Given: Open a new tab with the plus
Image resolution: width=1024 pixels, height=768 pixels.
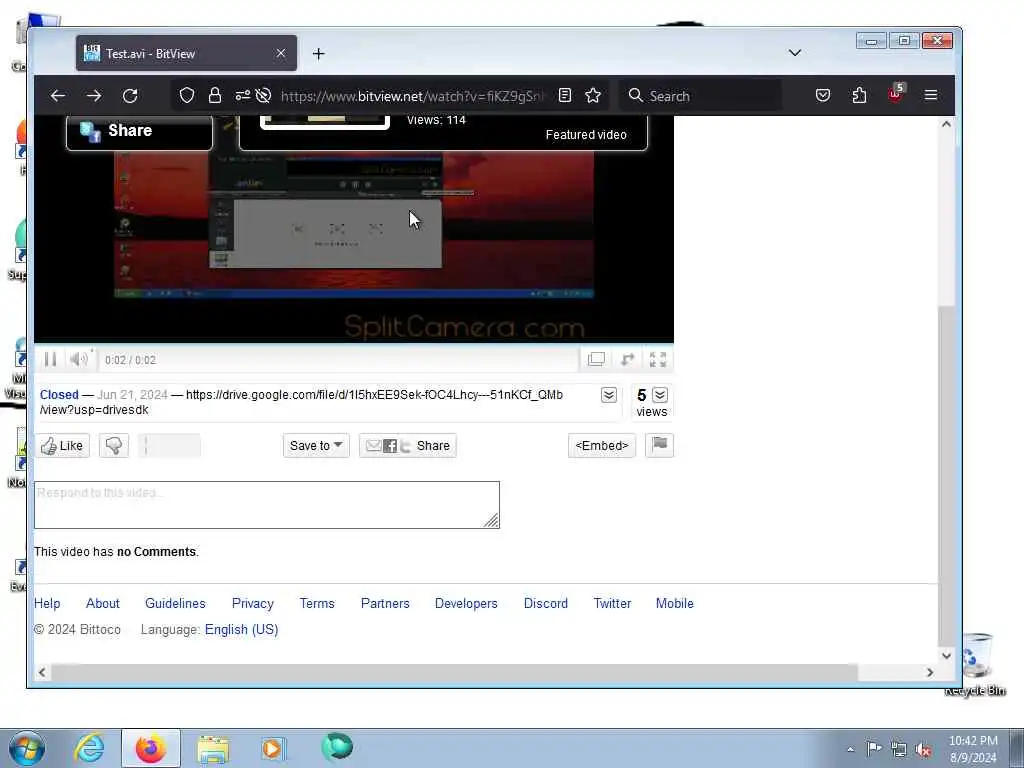Looking at the screenshot, I should coord(319,54).
